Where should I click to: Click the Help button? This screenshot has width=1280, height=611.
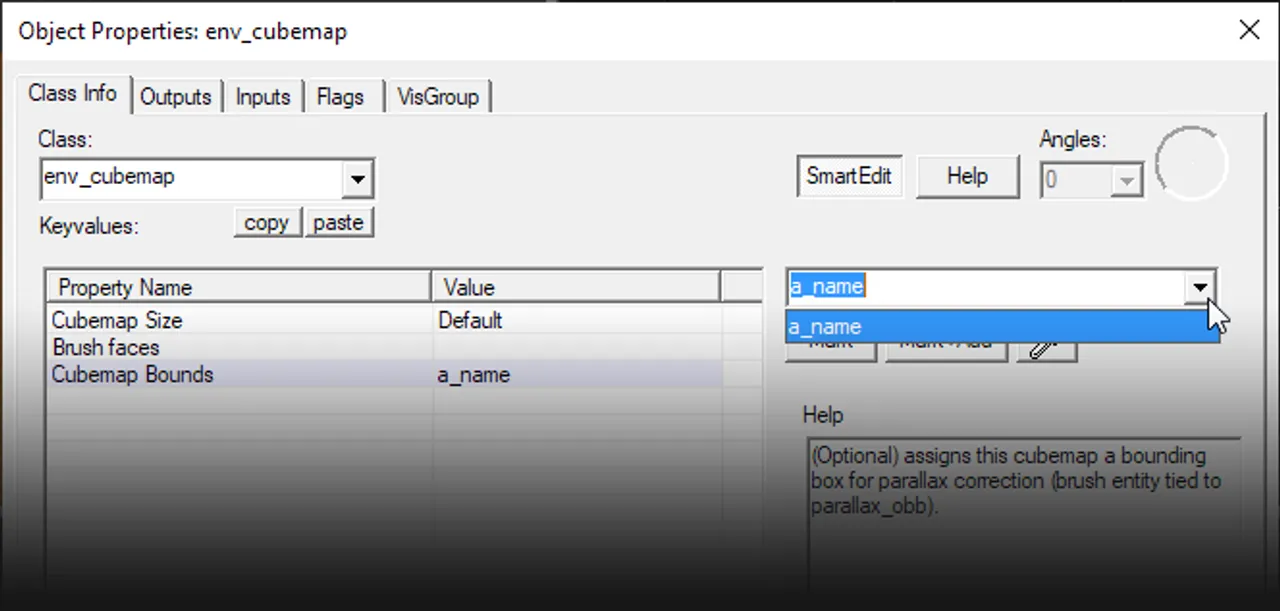(967, 177)
